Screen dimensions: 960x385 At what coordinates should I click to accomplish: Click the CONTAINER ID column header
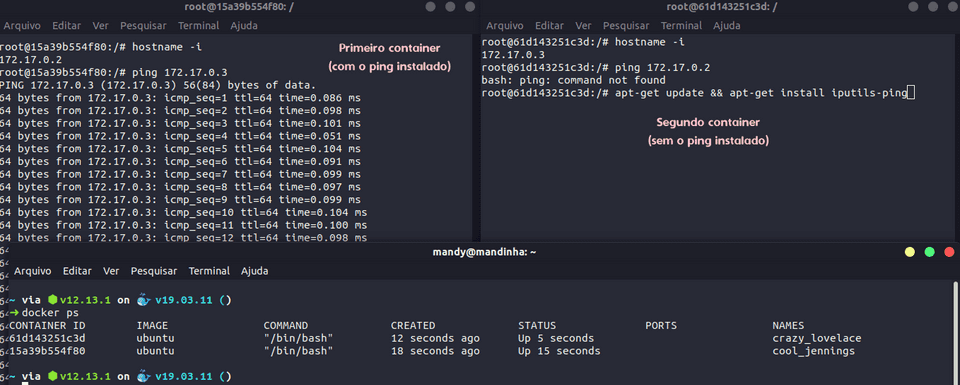[47, 326]
